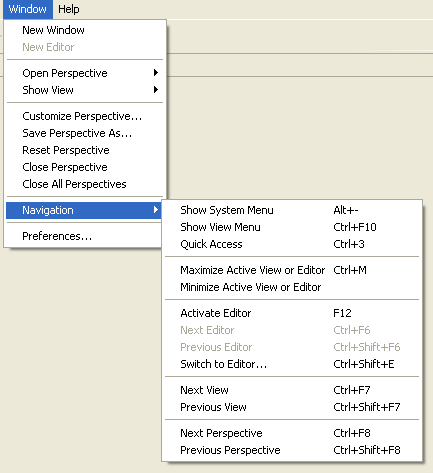Select Switch to Editor...

point(292,364)
